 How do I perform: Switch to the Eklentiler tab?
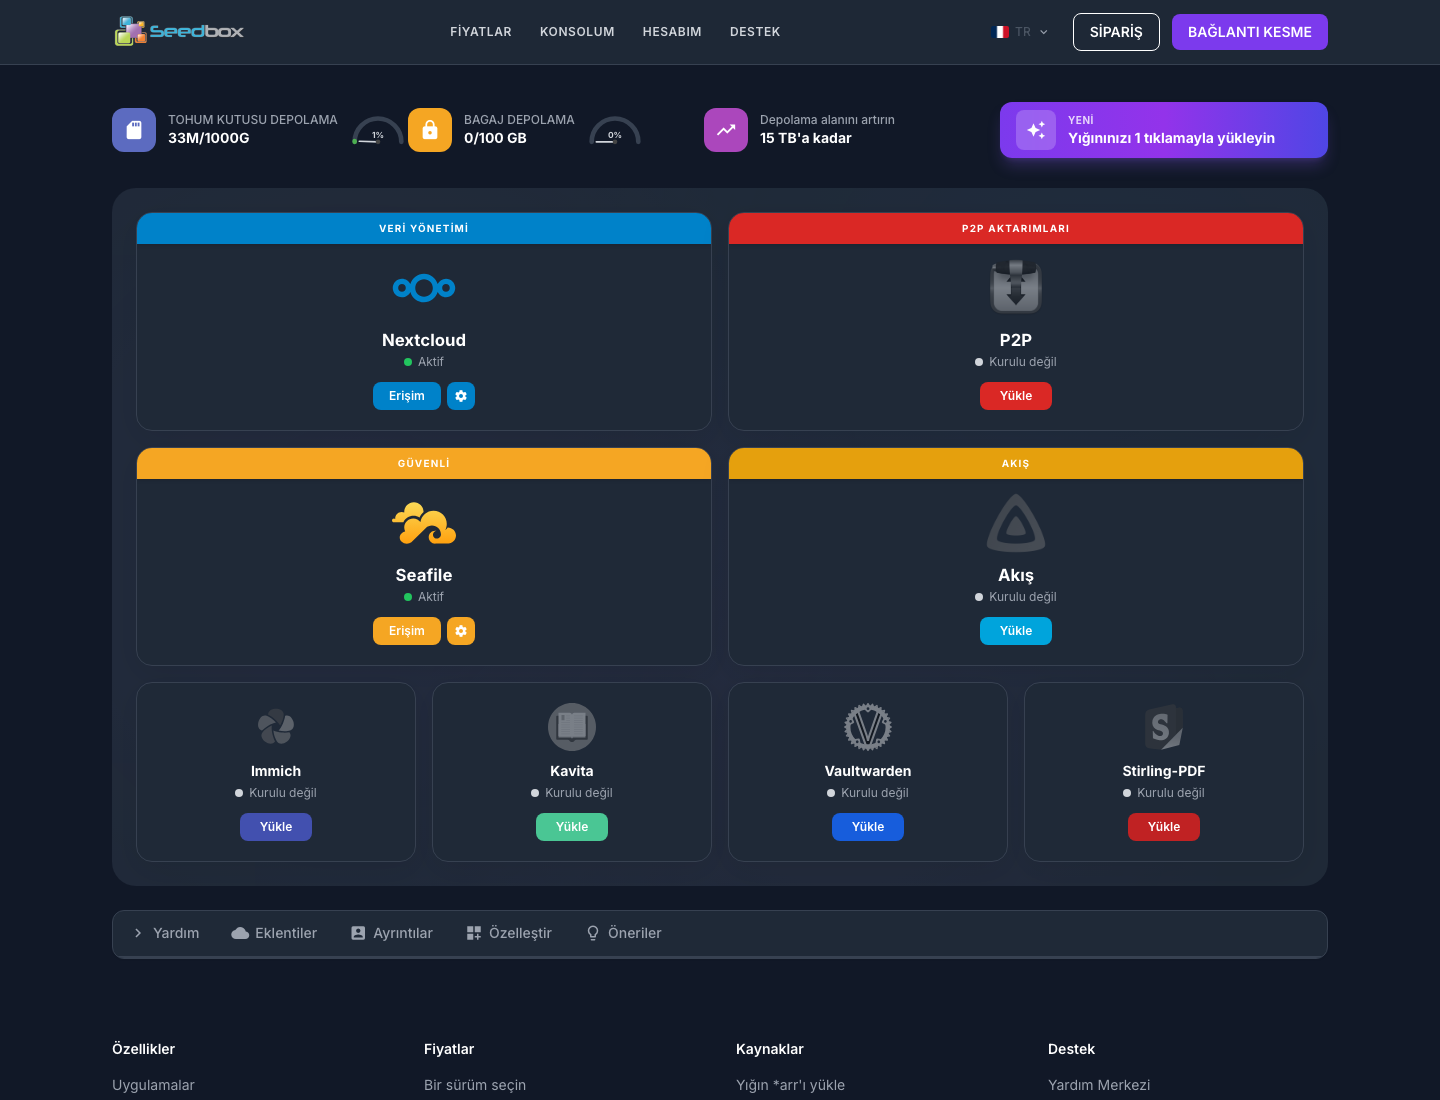[x=274, y=933]
